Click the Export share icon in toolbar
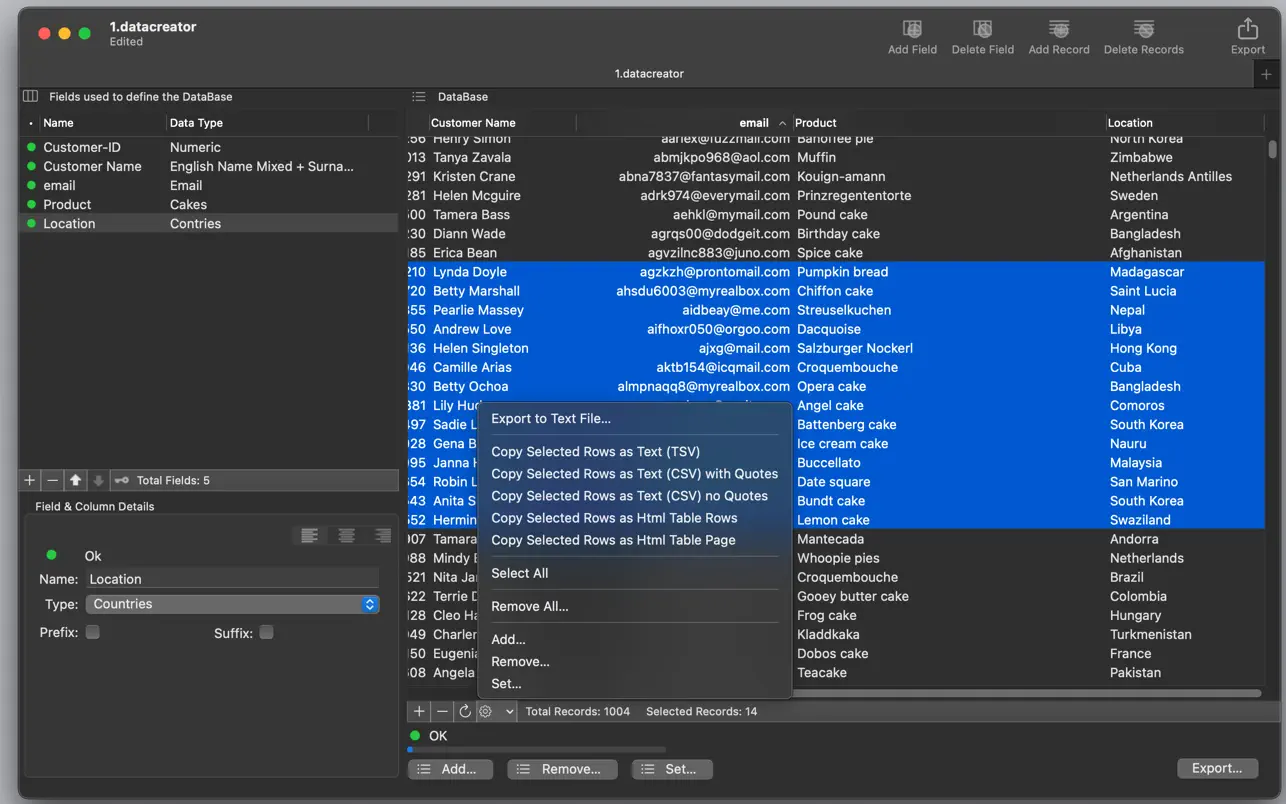 1247,30
